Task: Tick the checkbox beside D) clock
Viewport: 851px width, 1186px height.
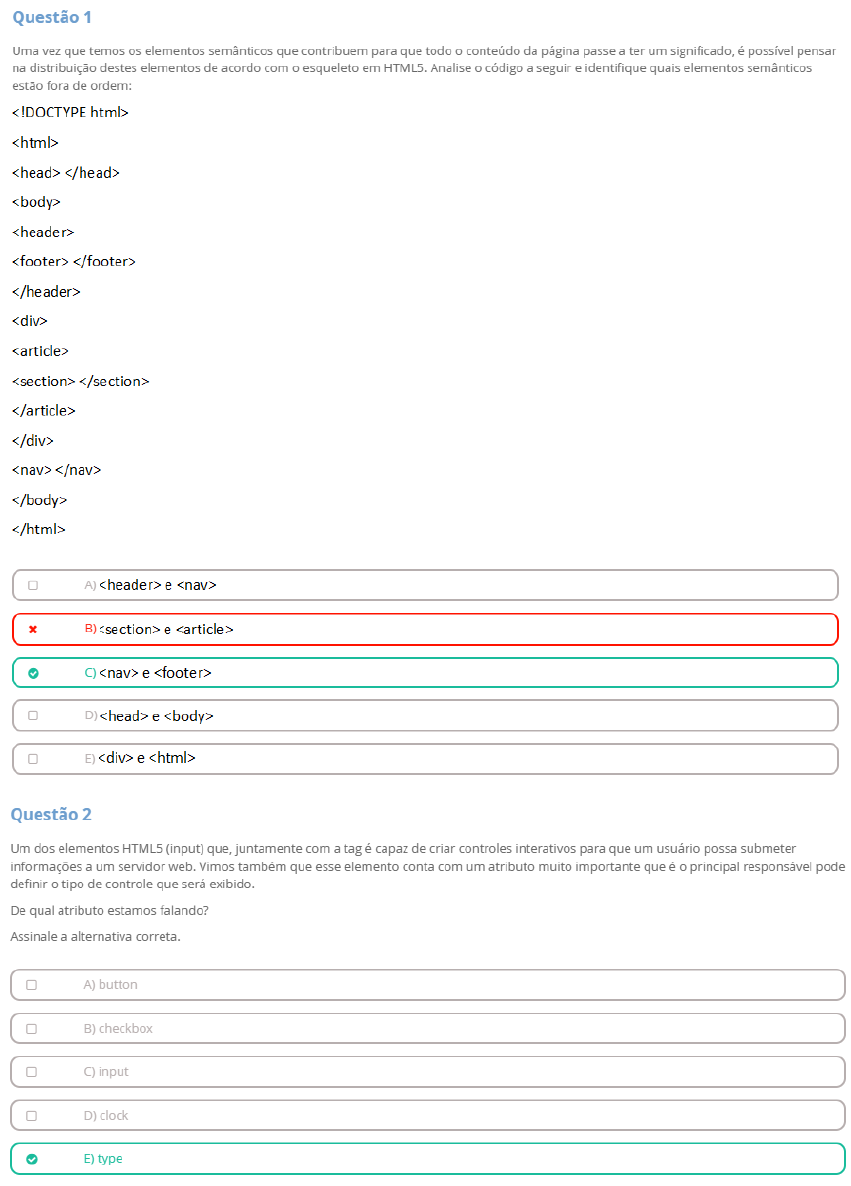Action: click(x=32, y=1116)
